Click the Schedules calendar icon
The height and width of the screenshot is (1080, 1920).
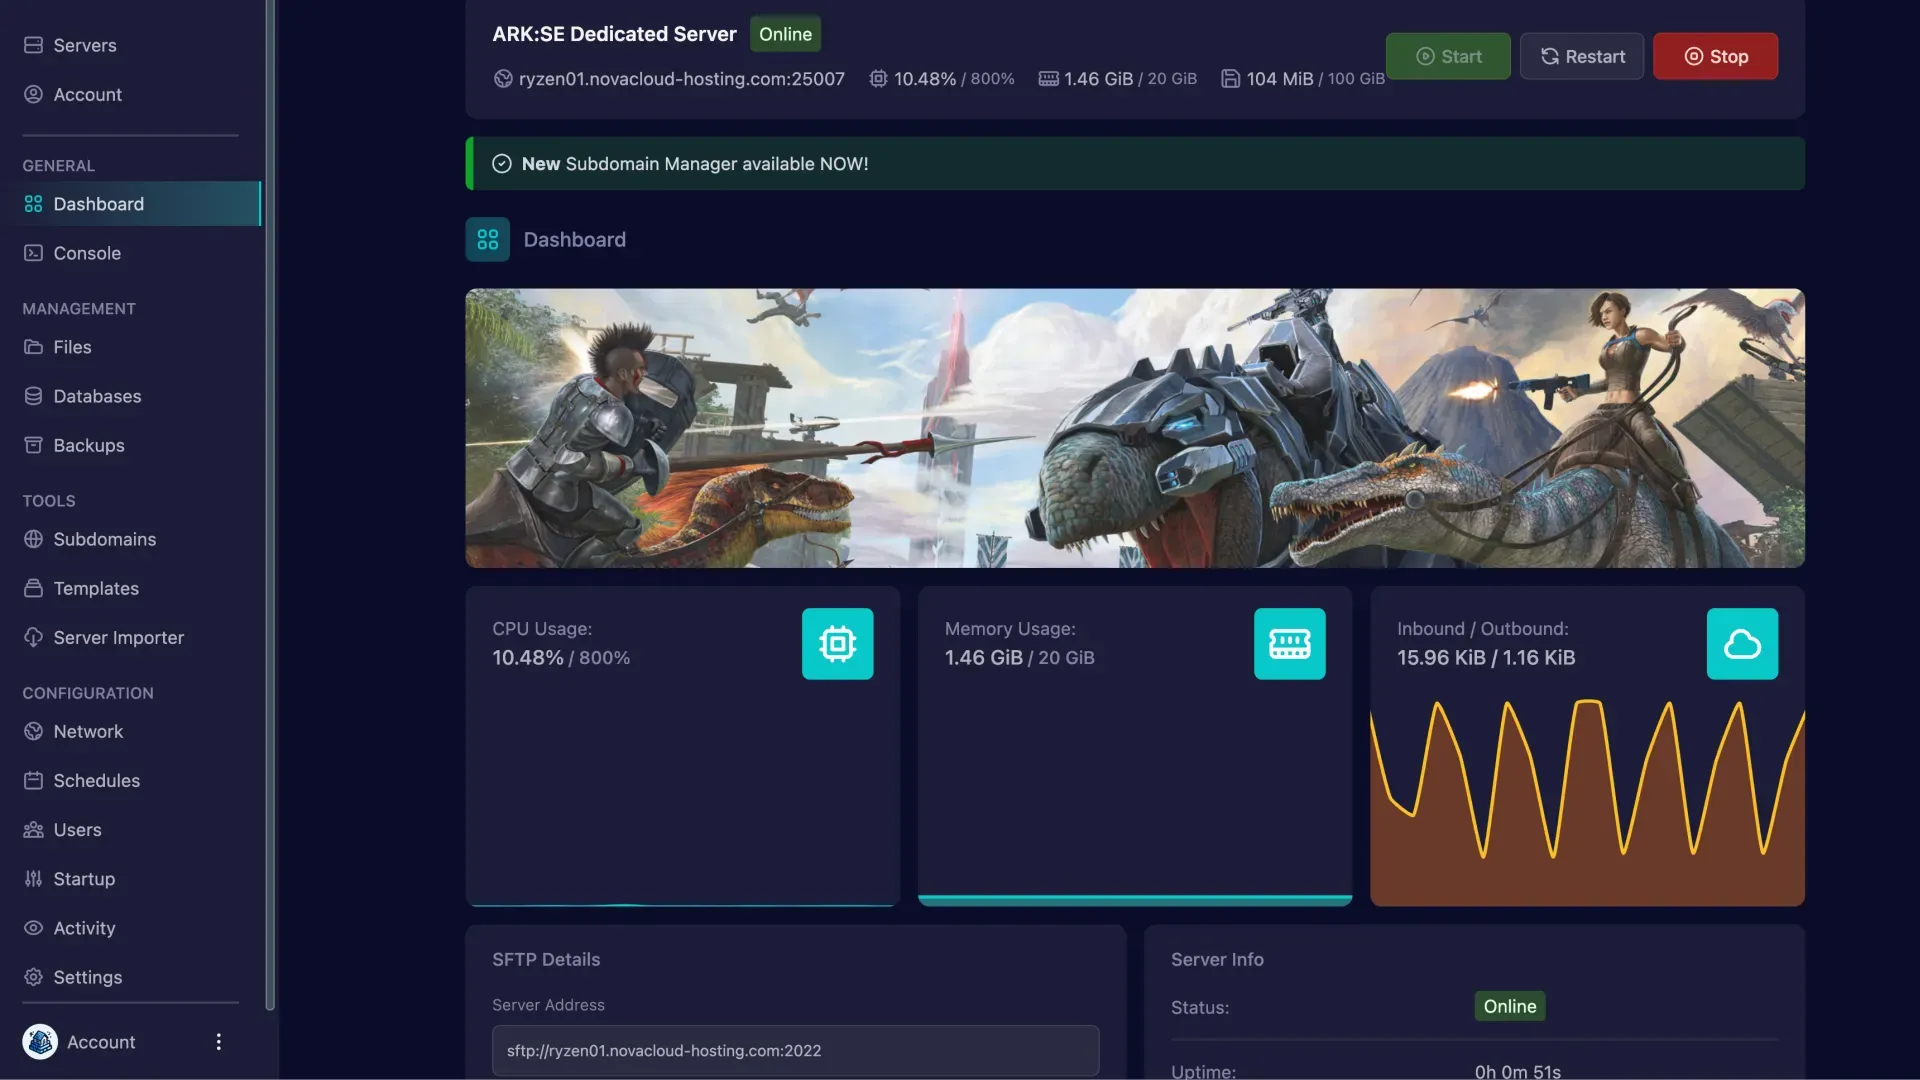[x=33, y=780]
